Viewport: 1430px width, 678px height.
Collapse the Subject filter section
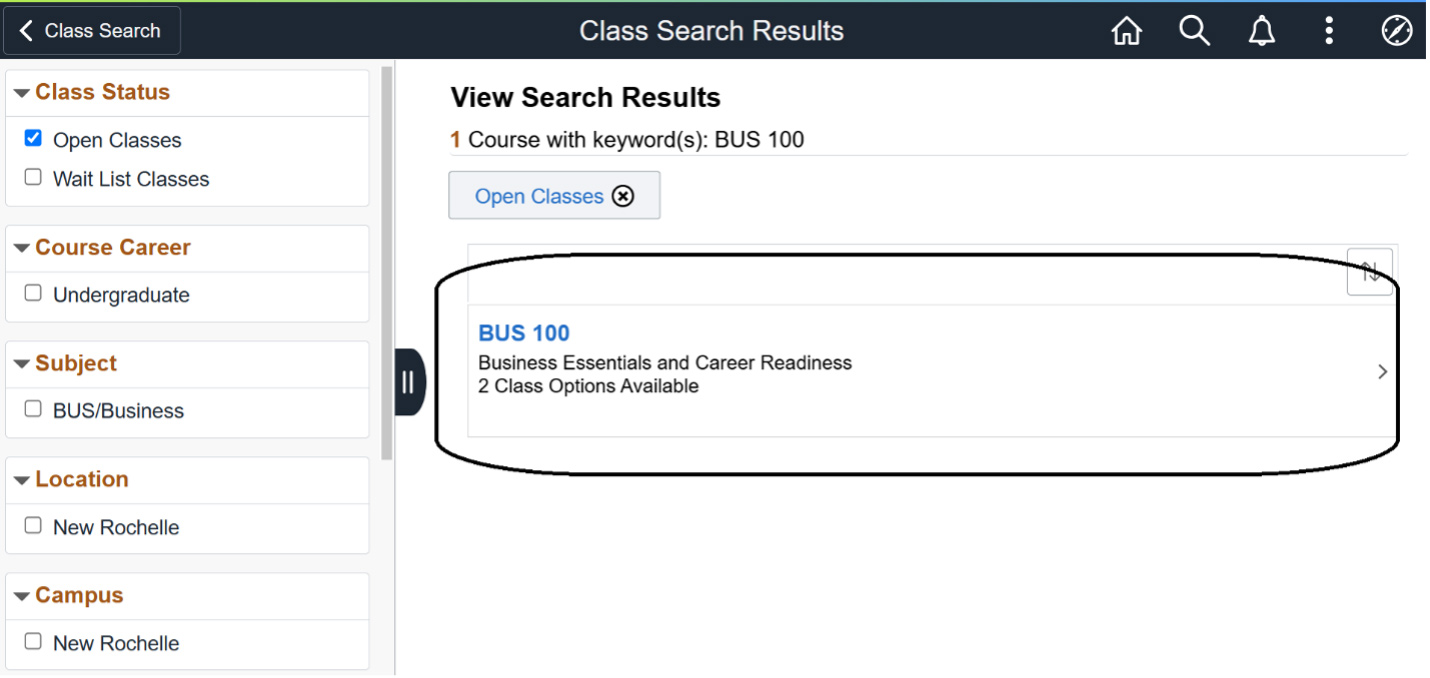point(22,364)
